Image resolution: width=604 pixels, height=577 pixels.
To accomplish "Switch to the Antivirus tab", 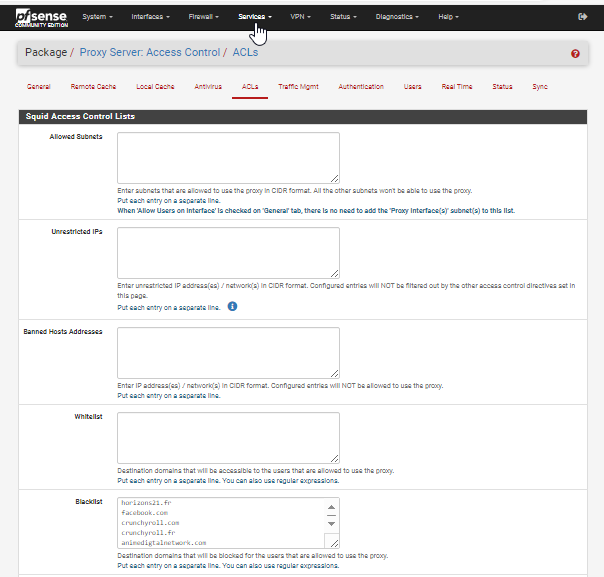I will coord(209,87).
